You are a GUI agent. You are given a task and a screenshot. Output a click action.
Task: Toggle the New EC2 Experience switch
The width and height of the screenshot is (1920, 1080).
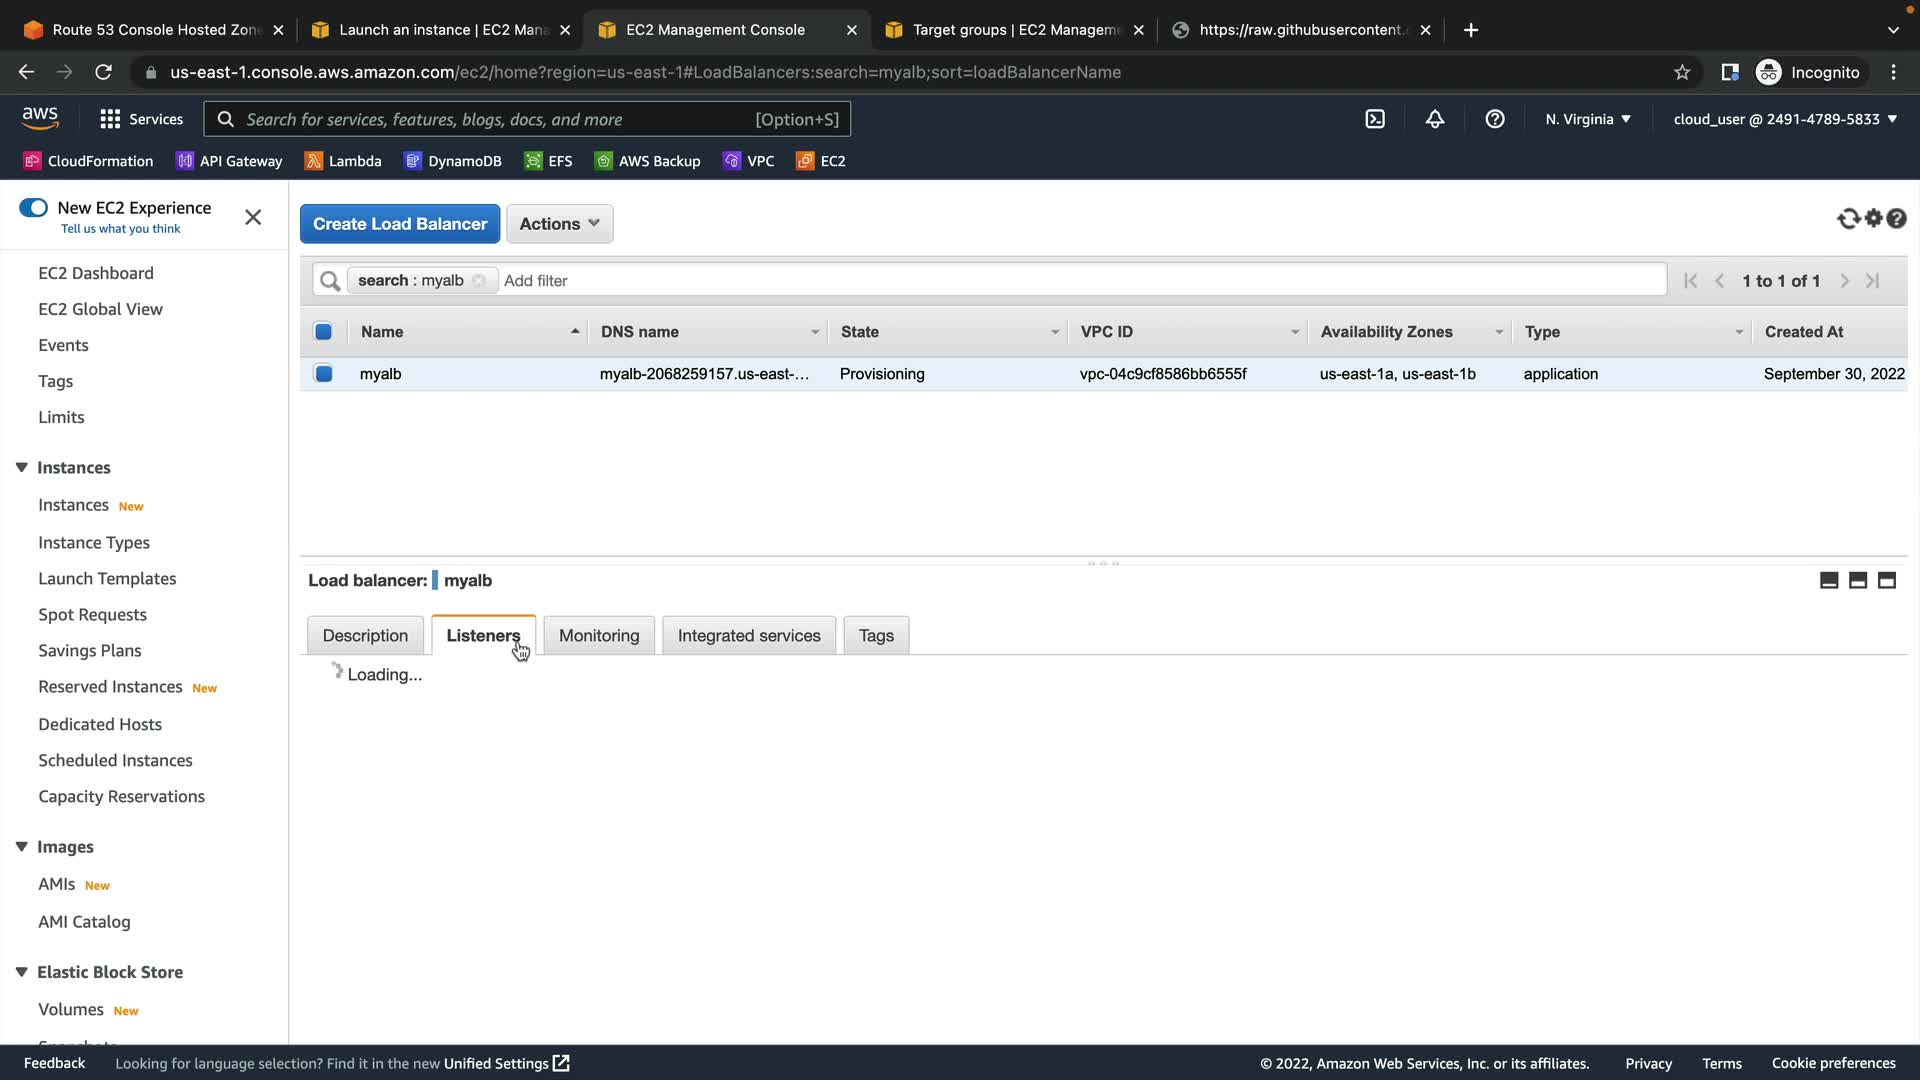coord(33,208)
